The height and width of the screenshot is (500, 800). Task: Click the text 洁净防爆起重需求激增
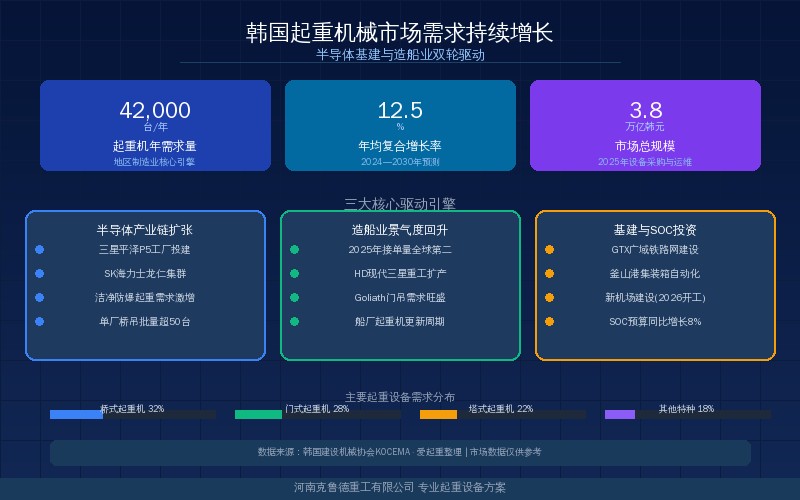(x=145, y=297)
